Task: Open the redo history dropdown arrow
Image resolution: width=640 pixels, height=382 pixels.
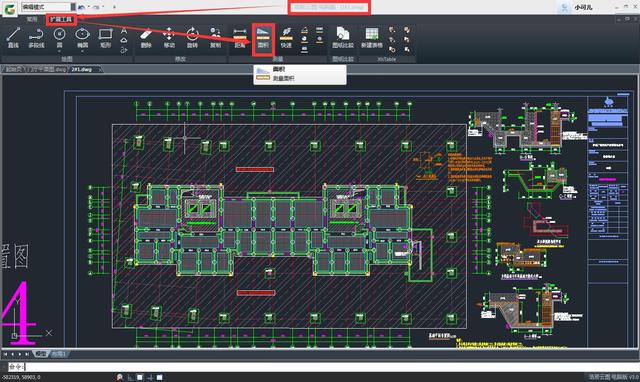Action: (x=102, y=7)
